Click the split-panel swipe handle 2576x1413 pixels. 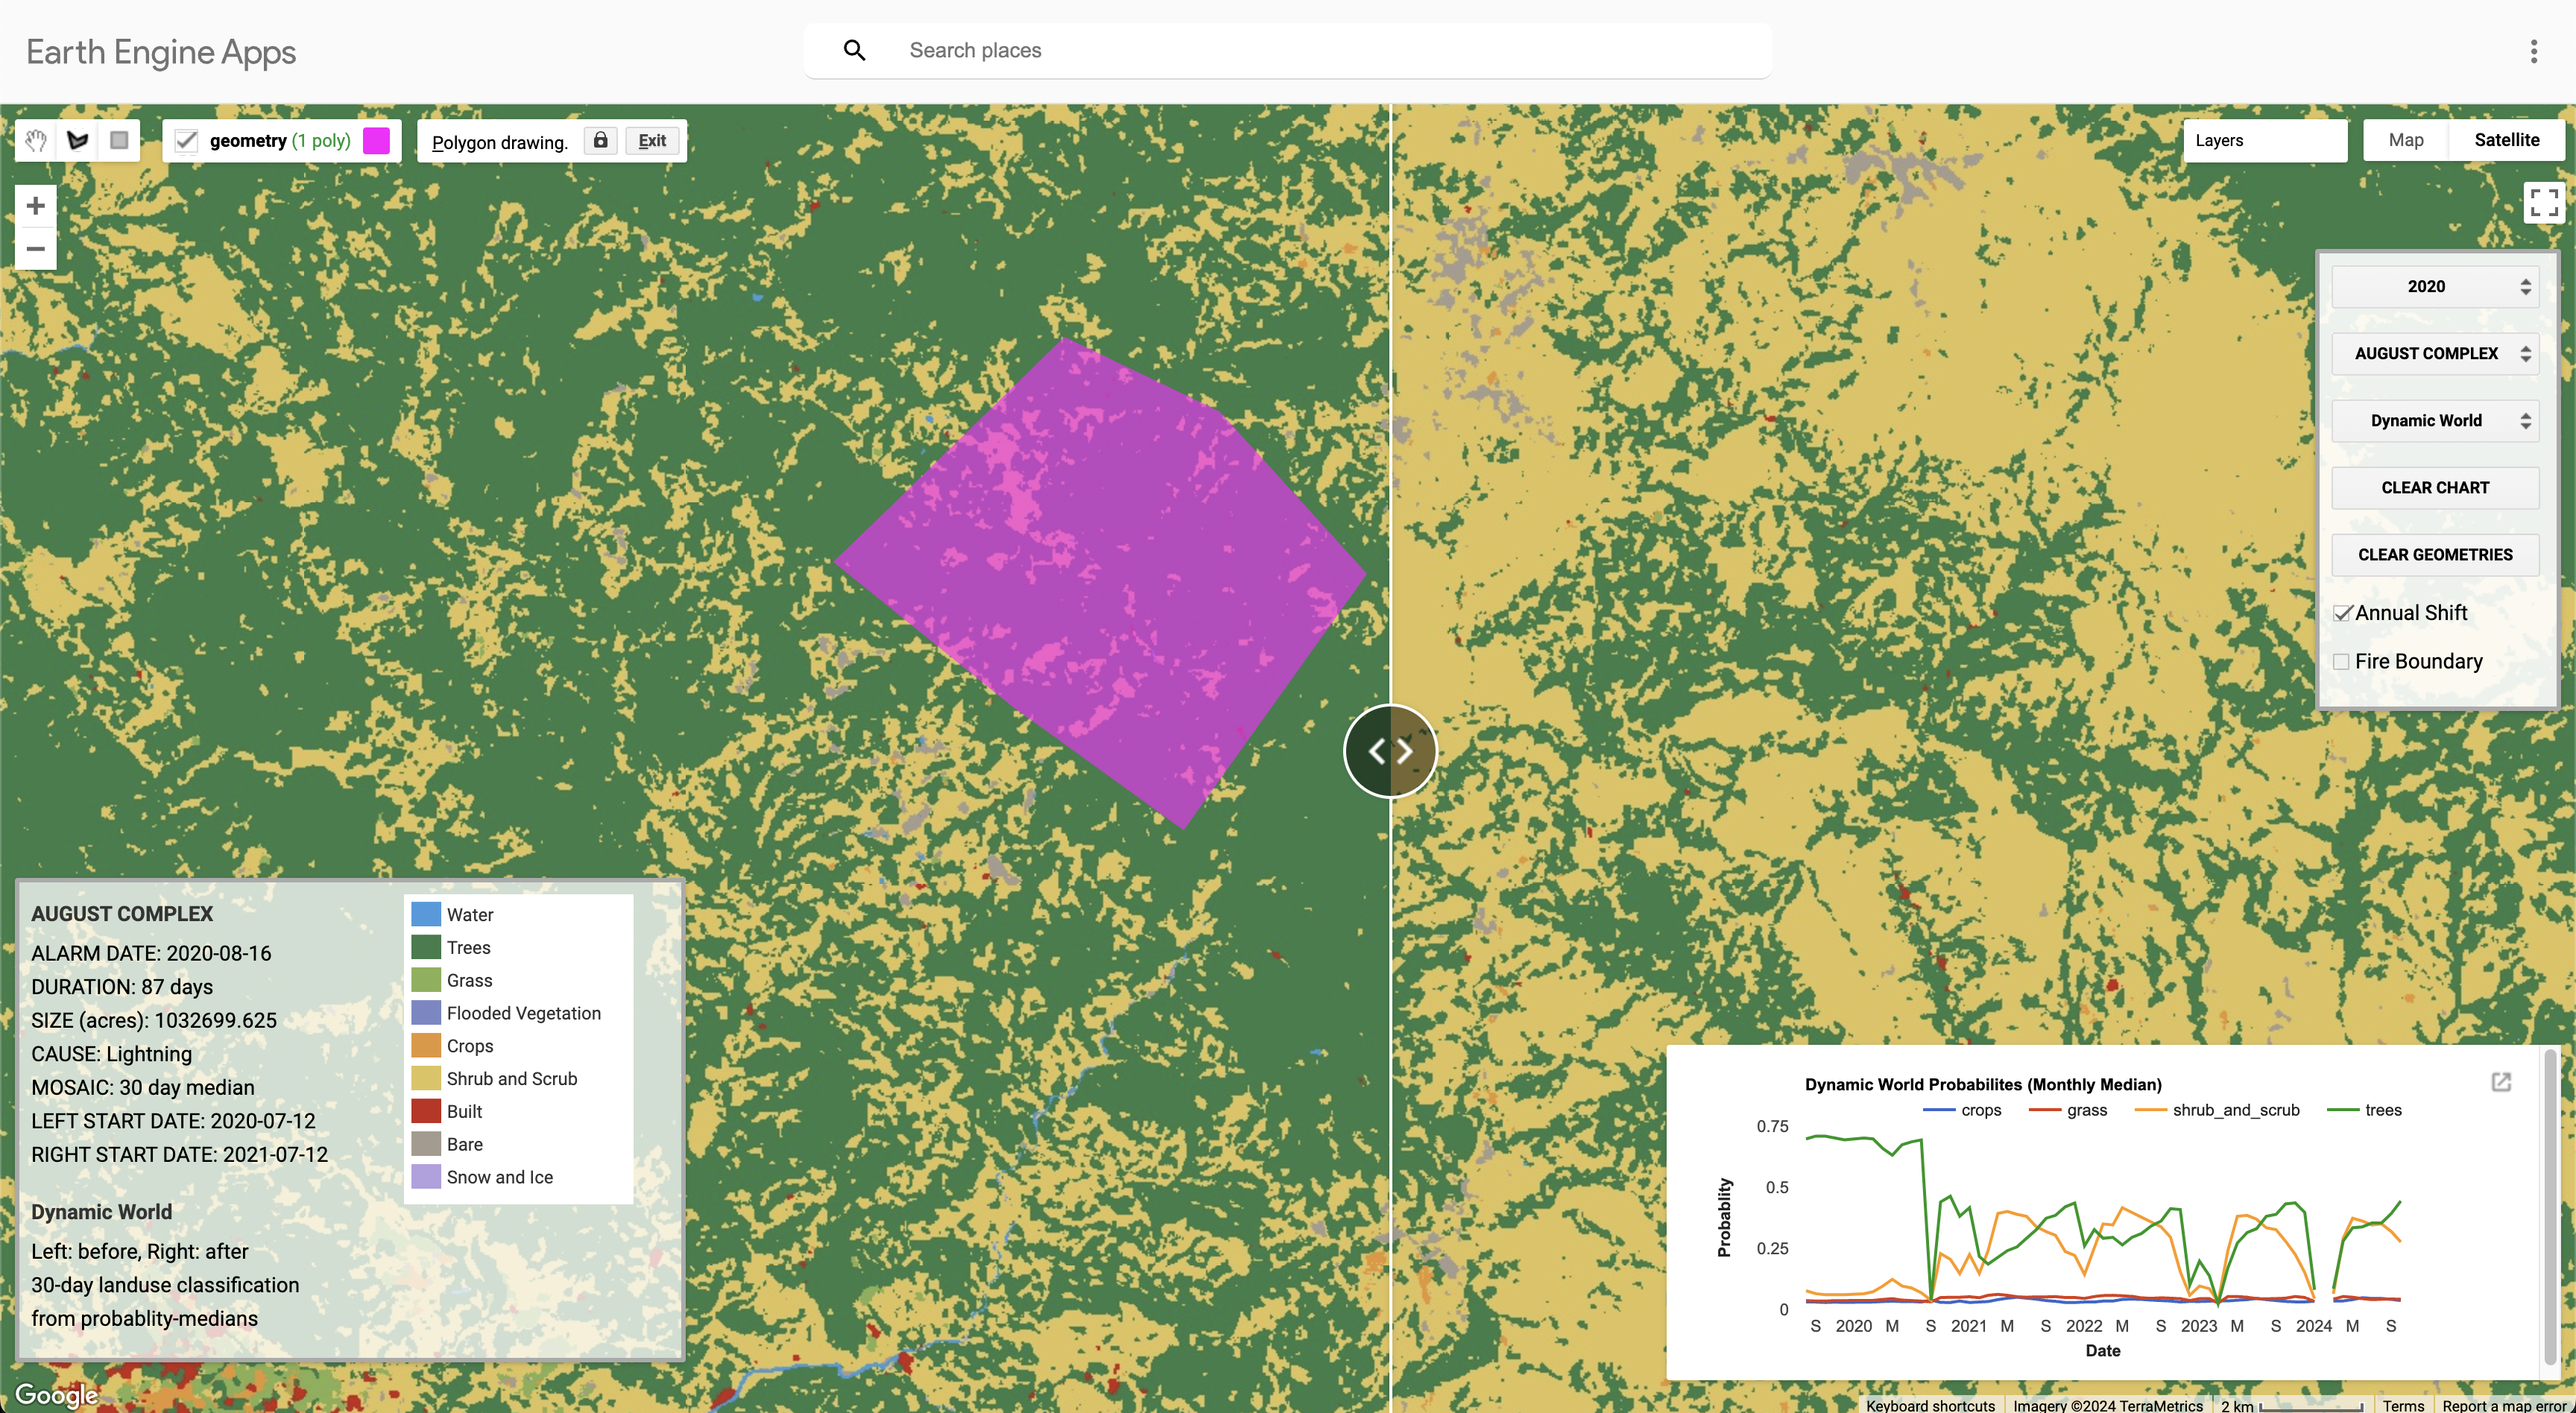(x=1390, y=751)
